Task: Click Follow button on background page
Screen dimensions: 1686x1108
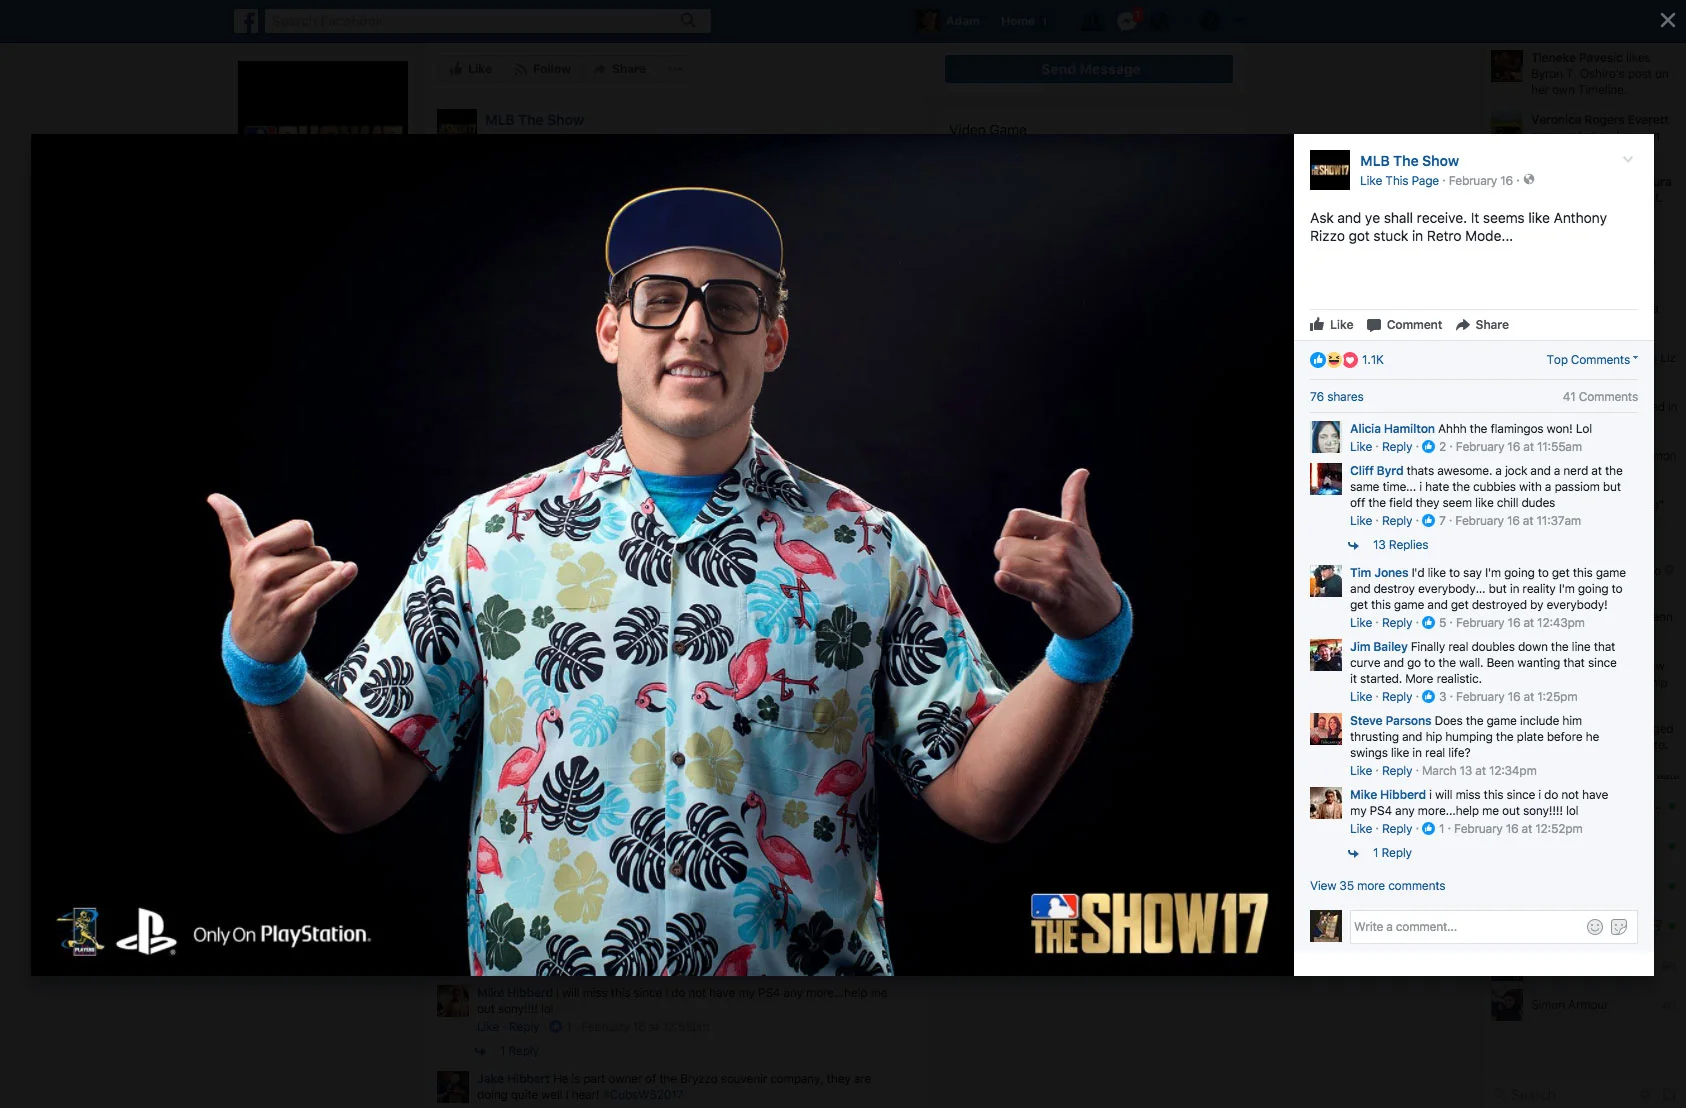Action: coord(543,69)
